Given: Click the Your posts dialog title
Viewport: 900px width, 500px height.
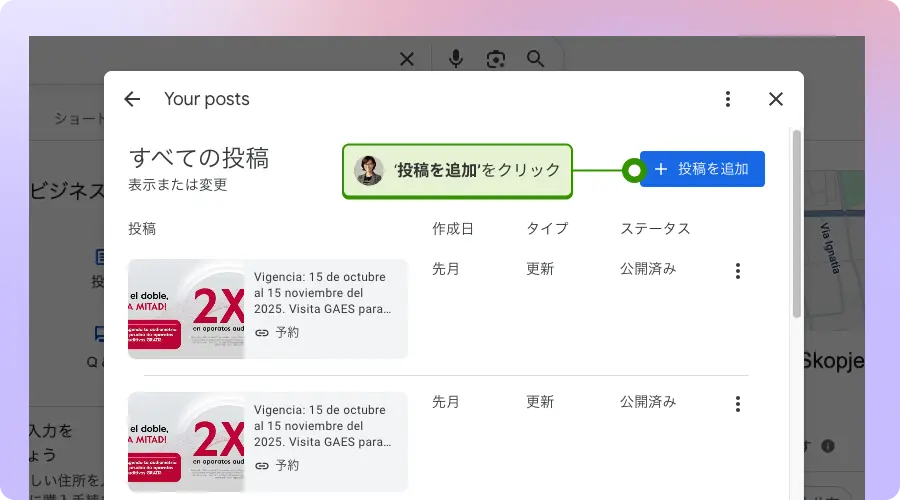Looking at the screenshot, I should point(207,99).
